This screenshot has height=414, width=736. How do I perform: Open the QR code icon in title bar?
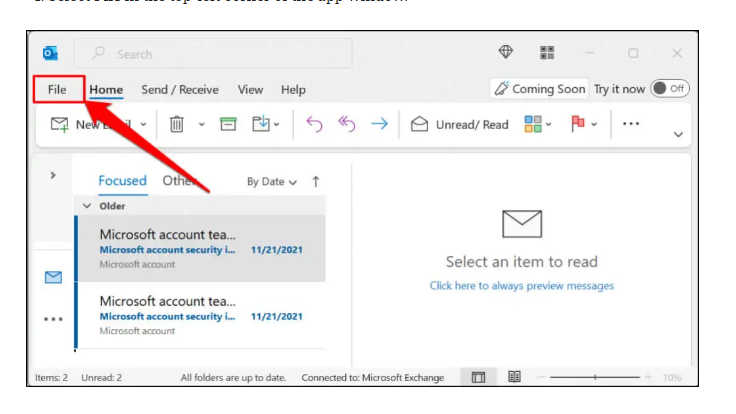(547, 53)
